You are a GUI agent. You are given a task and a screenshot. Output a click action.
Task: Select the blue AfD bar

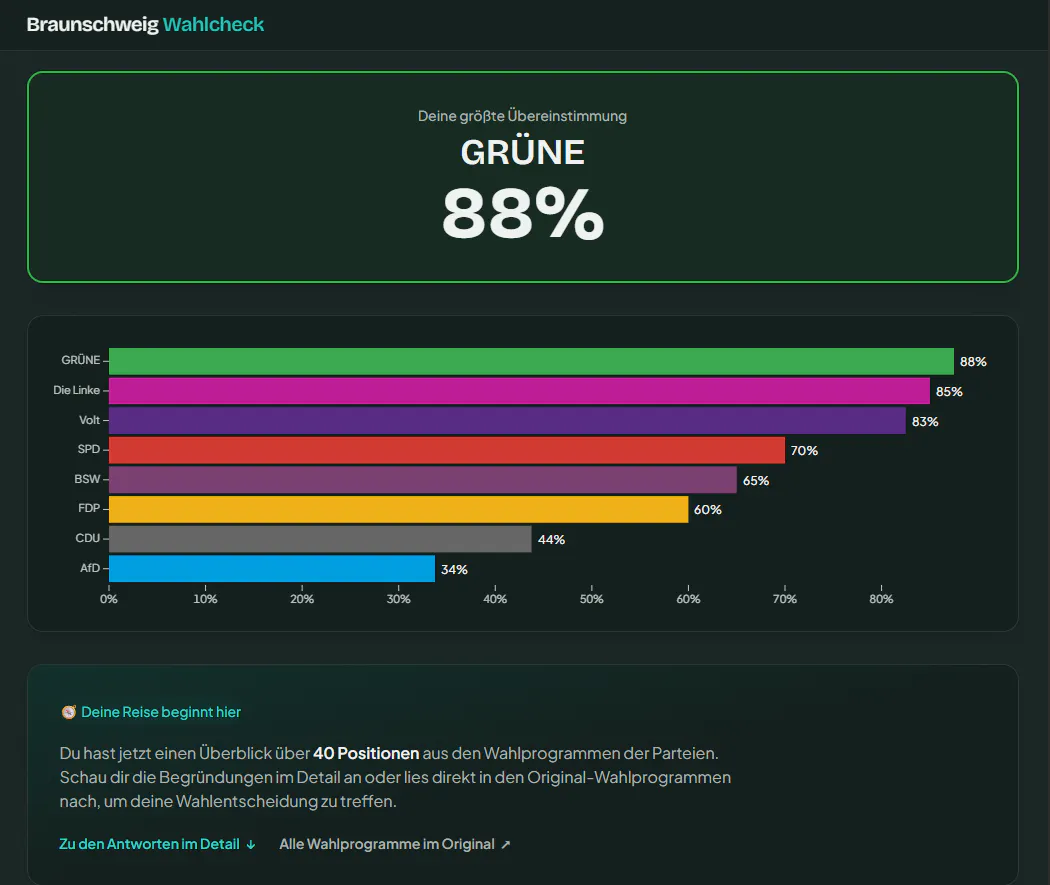tap(272, 568)
